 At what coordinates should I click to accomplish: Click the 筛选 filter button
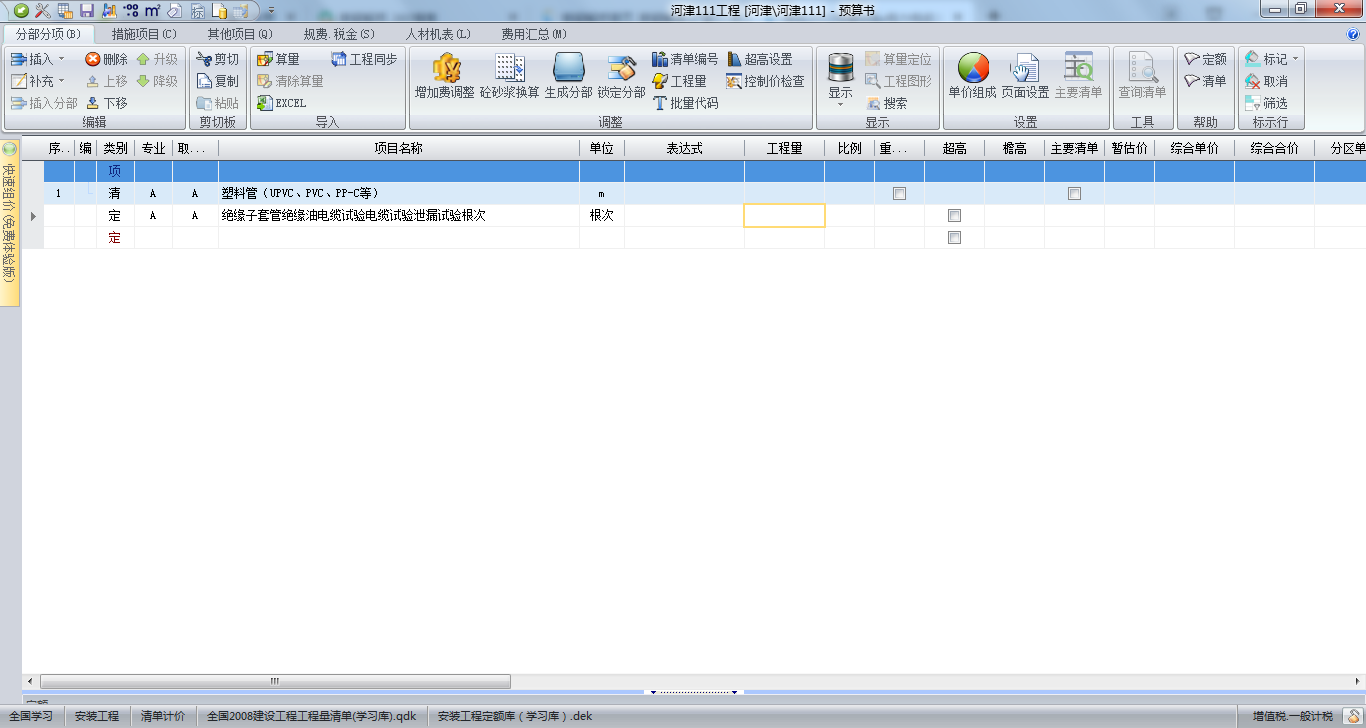tap(1266, 103)
